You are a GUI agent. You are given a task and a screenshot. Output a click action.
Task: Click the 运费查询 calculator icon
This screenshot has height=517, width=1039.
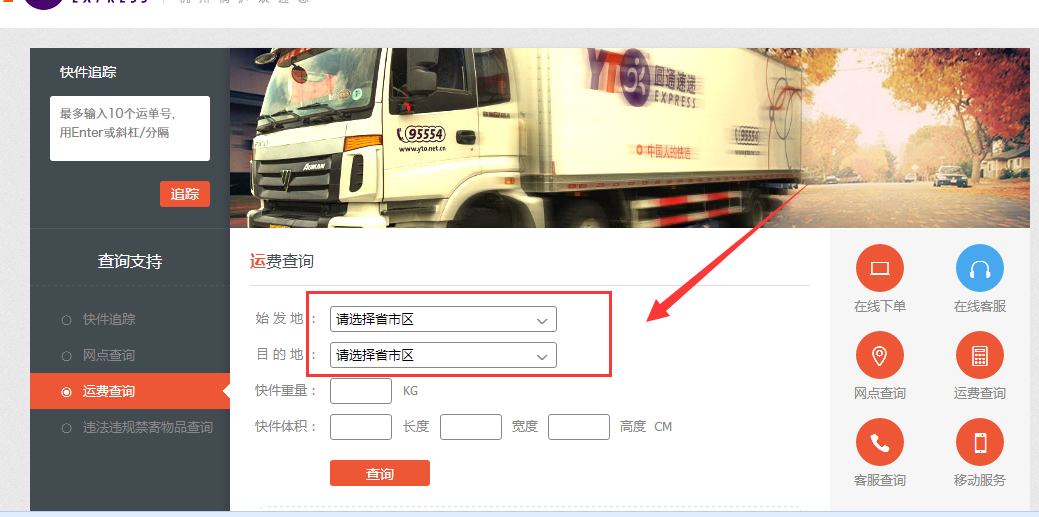click(979, 355)
